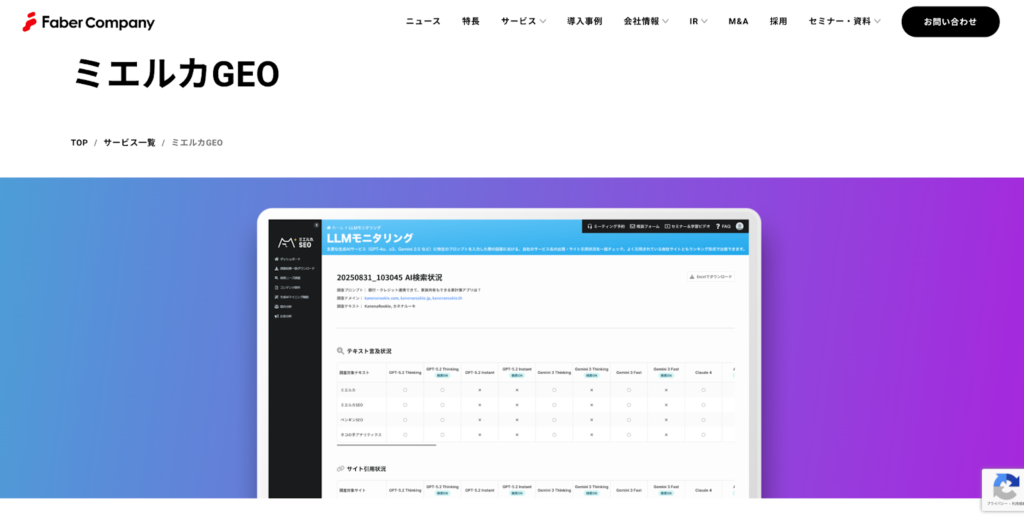Image resolution: width=1024 pixels, height=516 pixels.
Task: Click the chain link icon beside サイト引用状況
Action: 340,468
